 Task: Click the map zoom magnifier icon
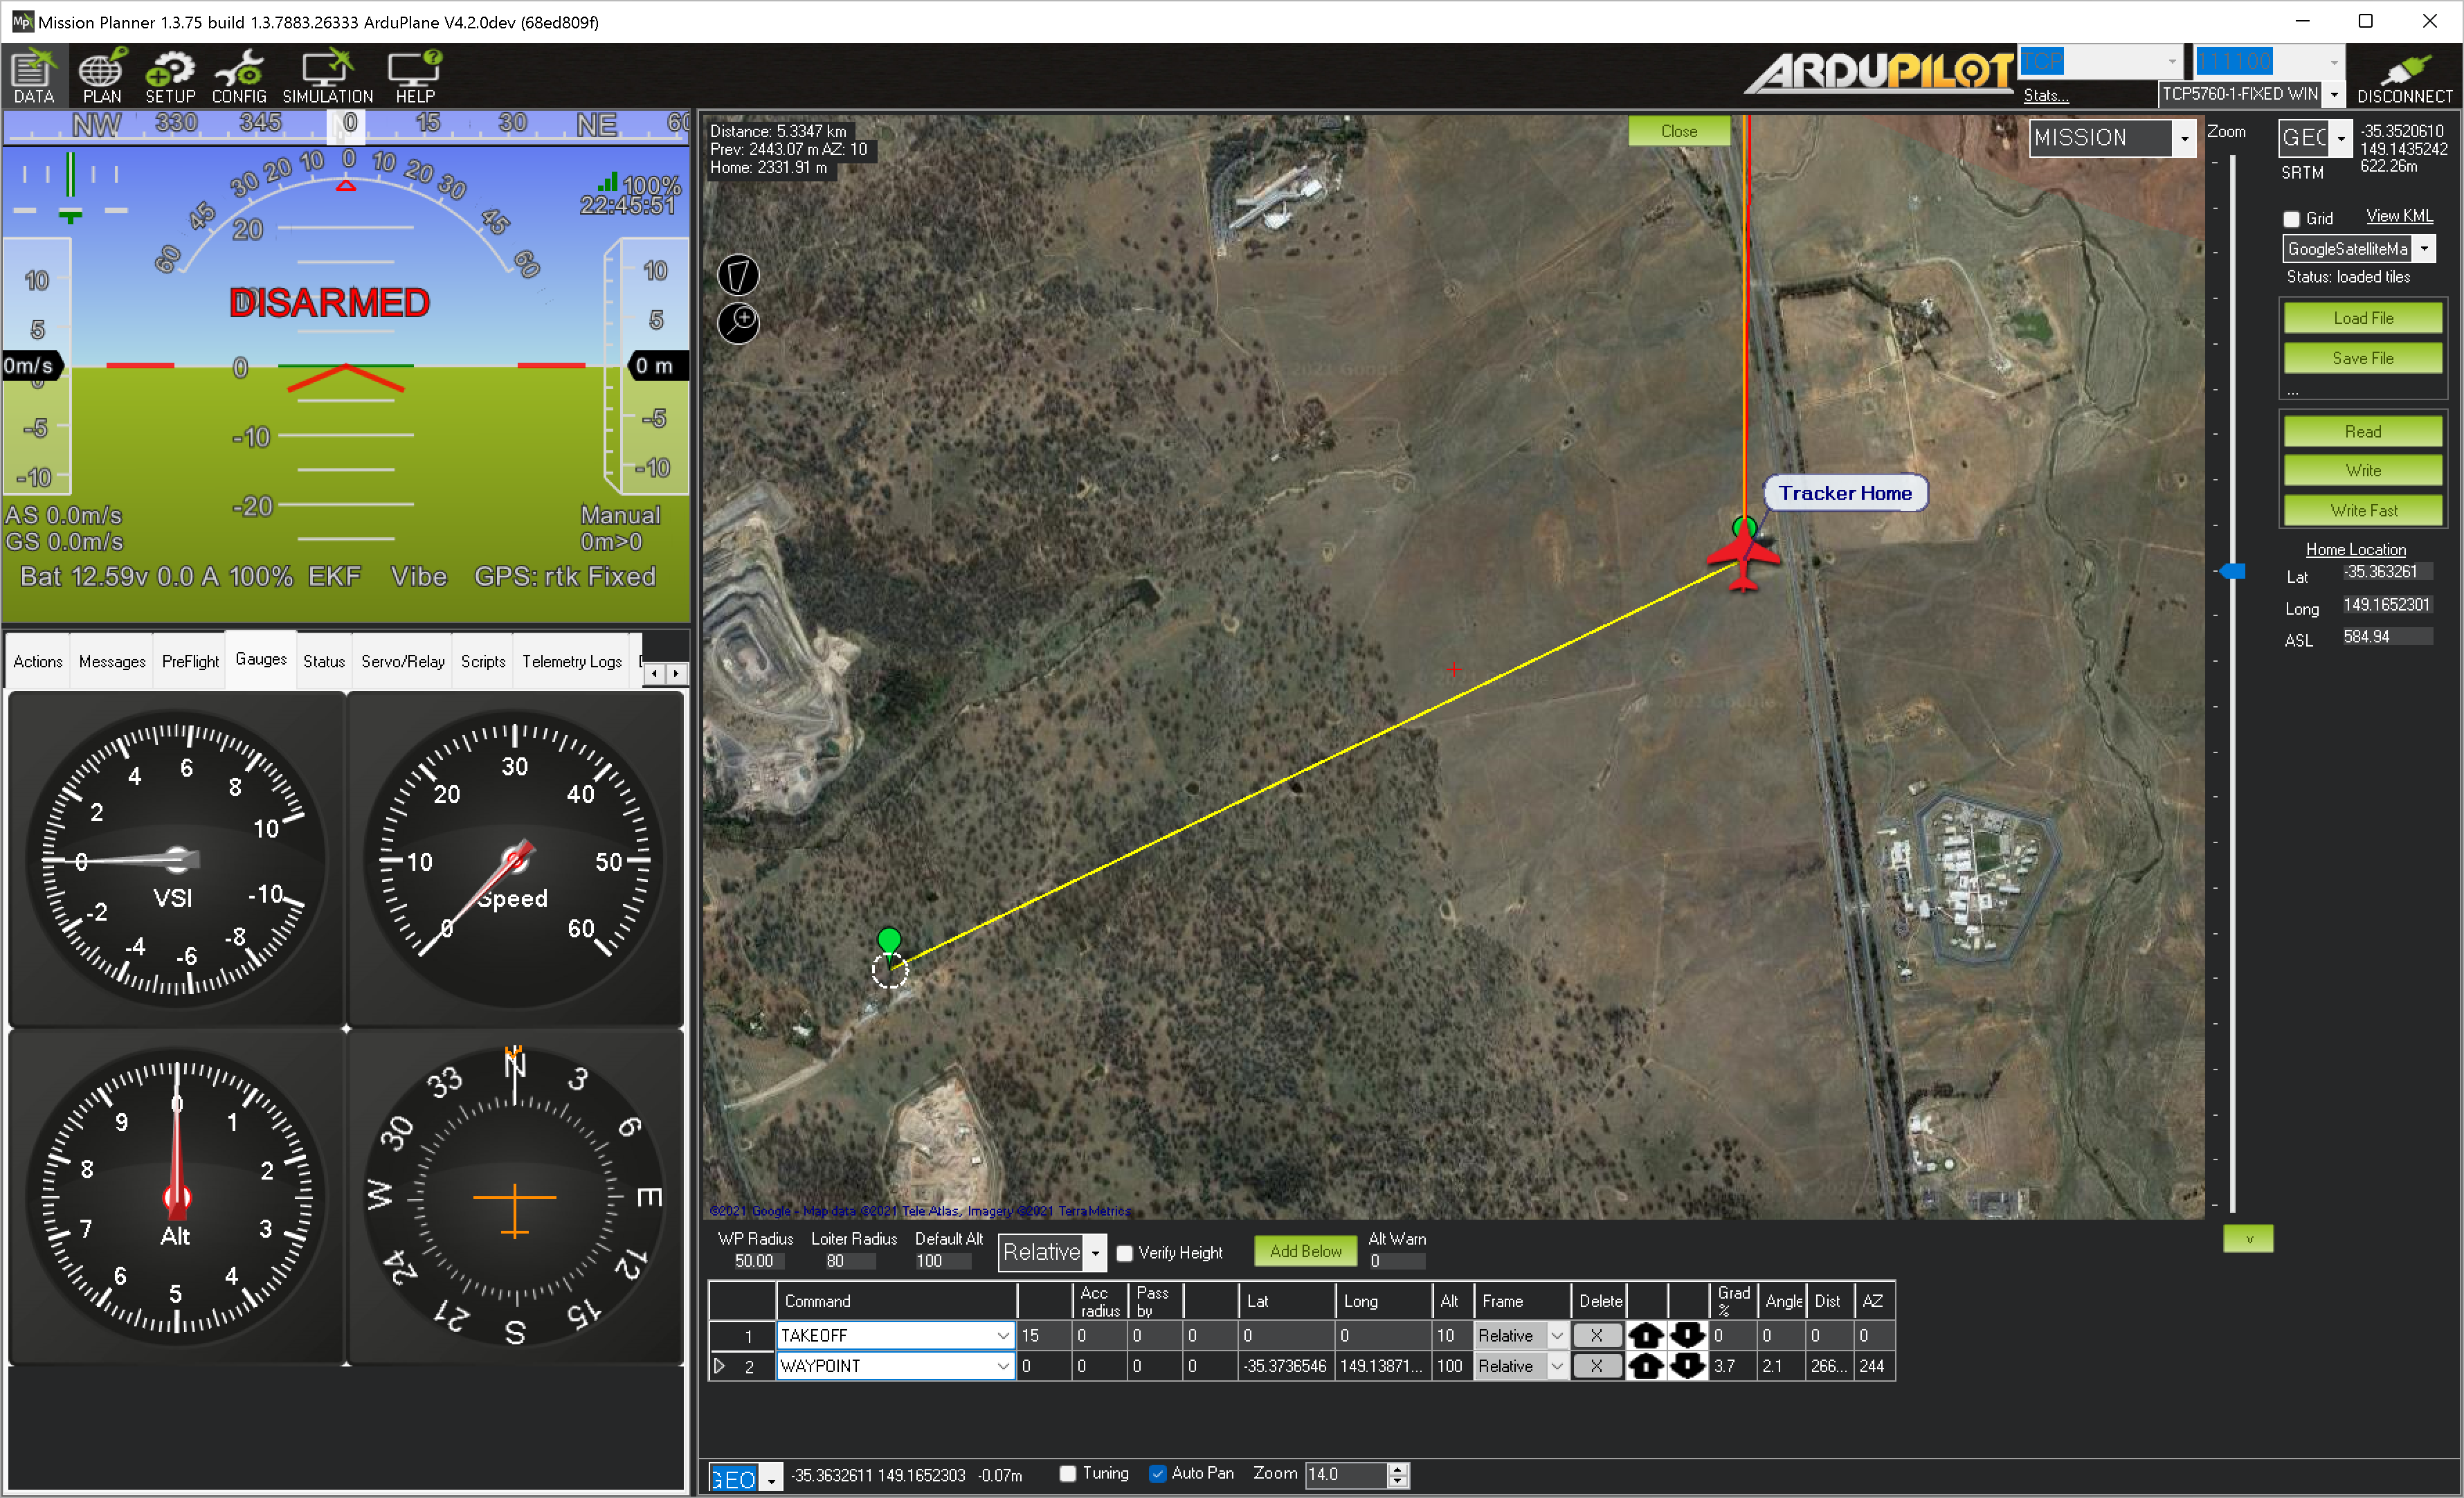coord(739,322)
